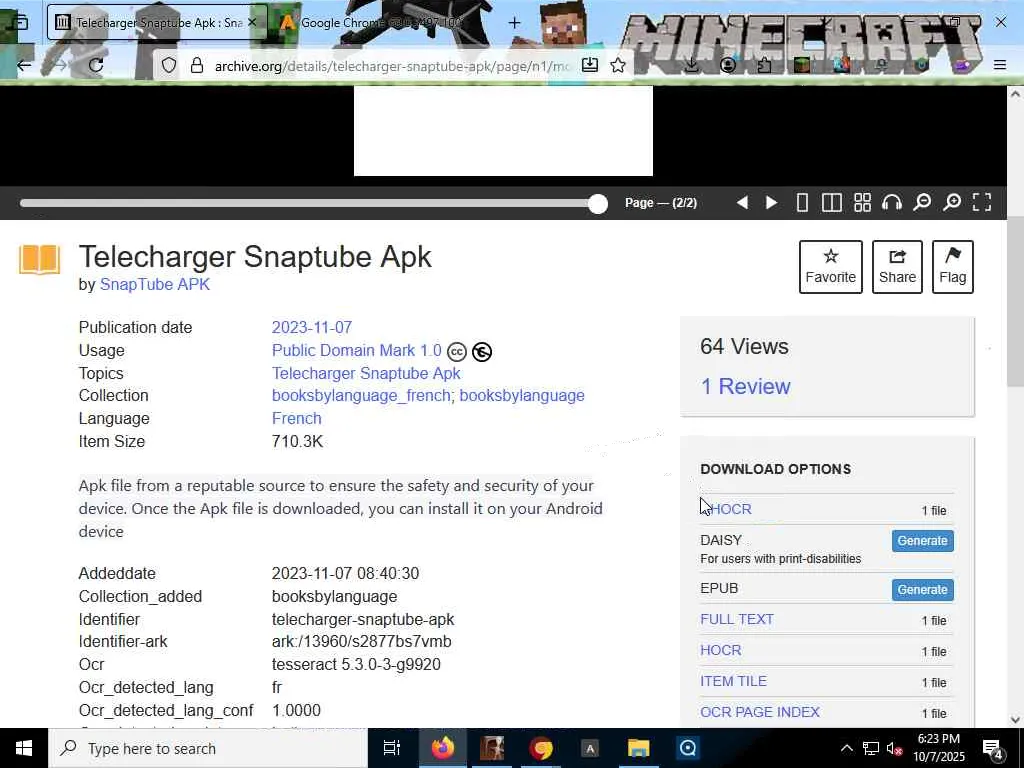Flip to the next page in book reader
Viewport: 1024px width, 768px height.
(x=771, y=202)
